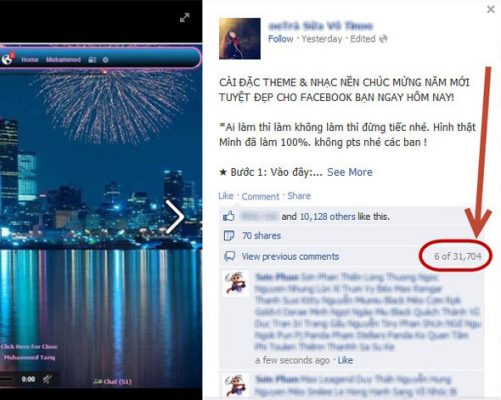501x400 pixels.
Task: Open list of 10,128 others who liked
Action: tap(328, 217)
